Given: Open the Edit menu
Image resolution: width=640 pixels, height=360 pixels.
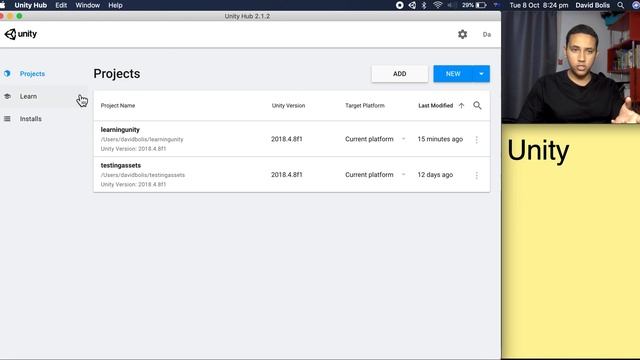Looking at the screenshot, I should (x=61, y=5).
